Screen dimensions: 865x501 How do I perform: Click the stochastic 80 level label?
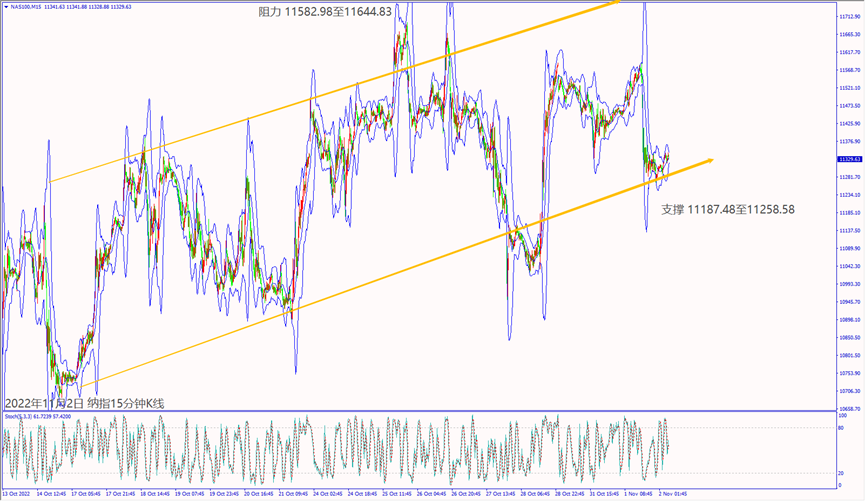point(844,428)
